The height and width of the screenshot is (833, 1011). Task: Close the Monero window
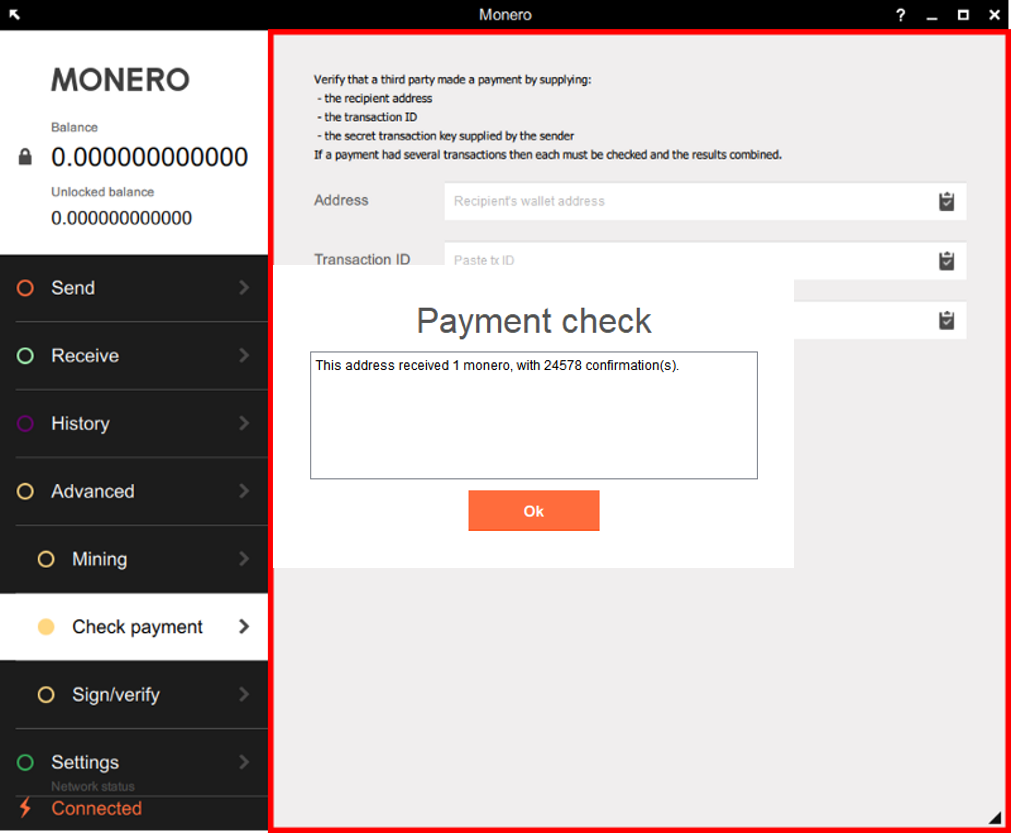(x=994, y=15)
